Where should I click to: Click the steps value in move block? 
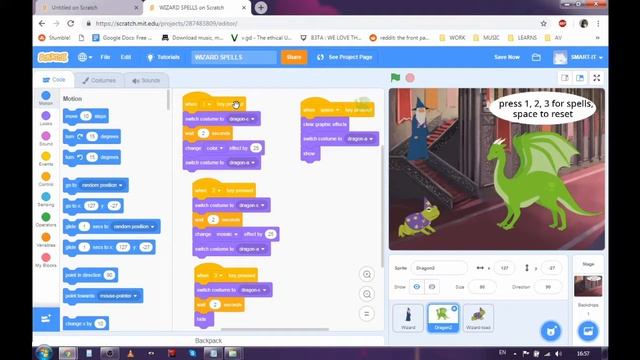pos(86,116)
